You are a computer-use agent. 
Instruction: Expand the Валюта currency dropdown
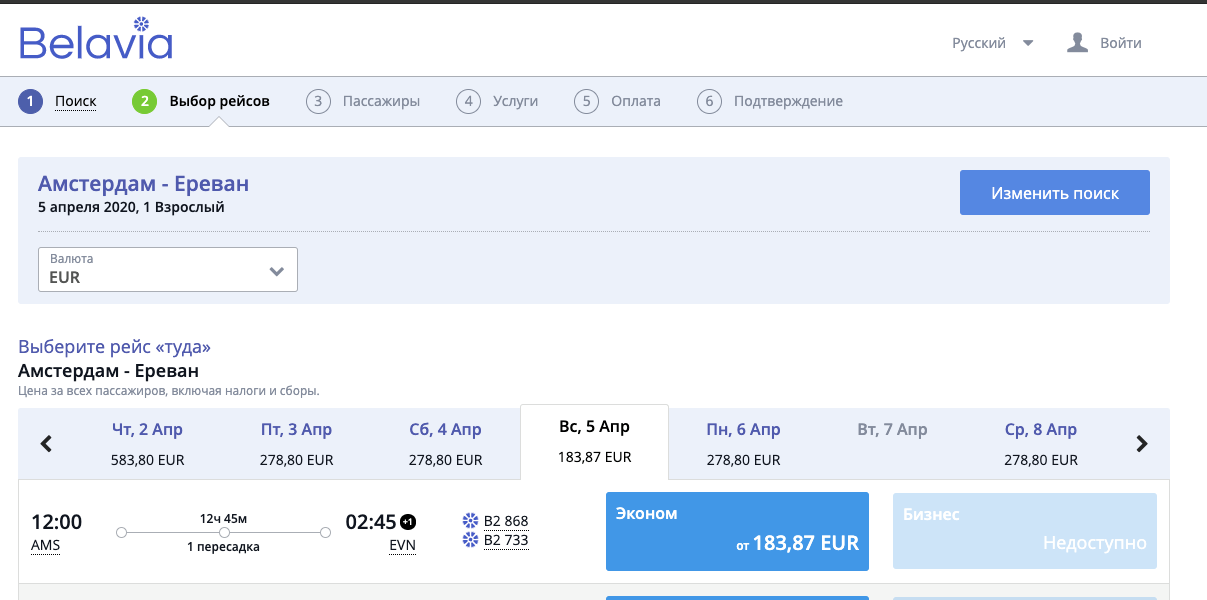tap(168, 270)
